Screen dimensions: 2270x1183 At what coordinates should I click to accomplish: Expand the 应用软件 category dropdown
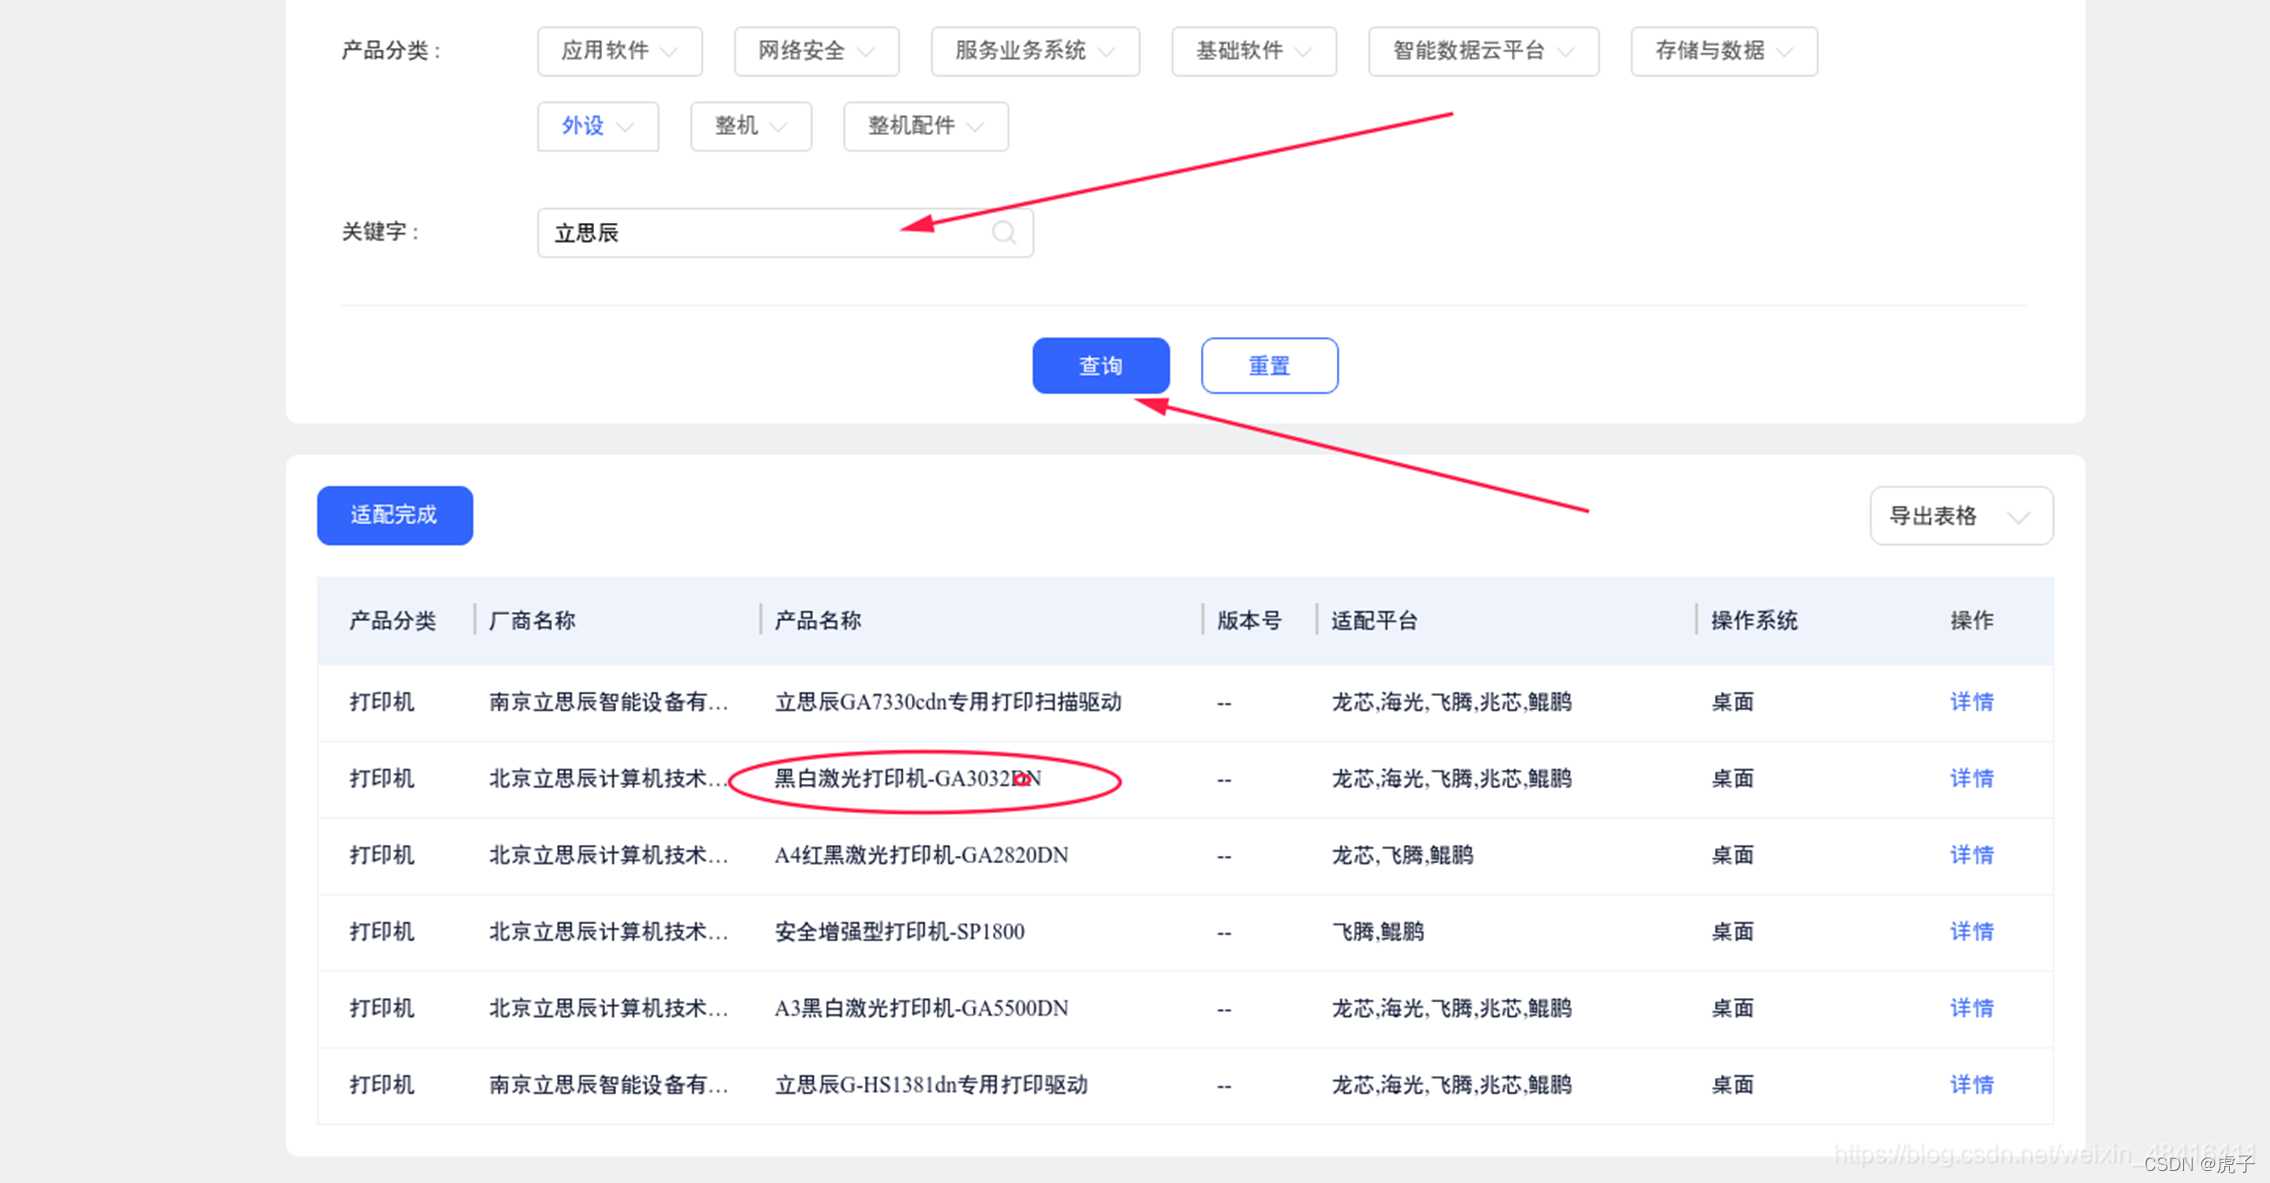[619, 51]
